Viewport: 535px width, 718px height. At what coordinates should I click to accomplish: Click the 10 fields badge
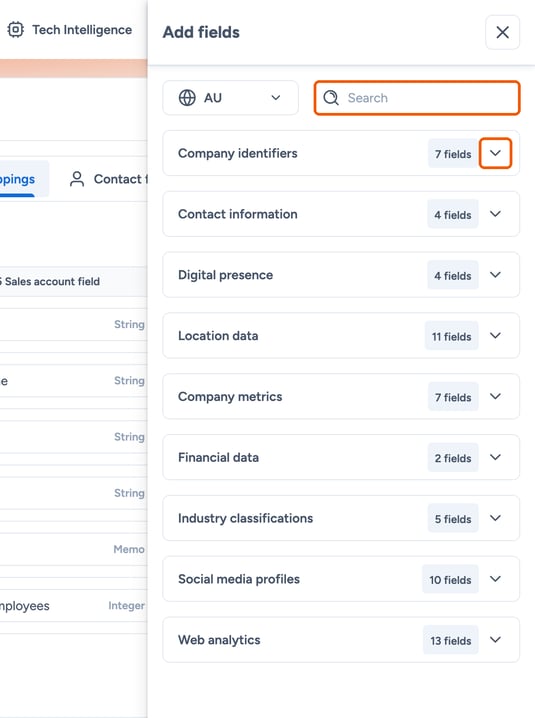(450, 580)
